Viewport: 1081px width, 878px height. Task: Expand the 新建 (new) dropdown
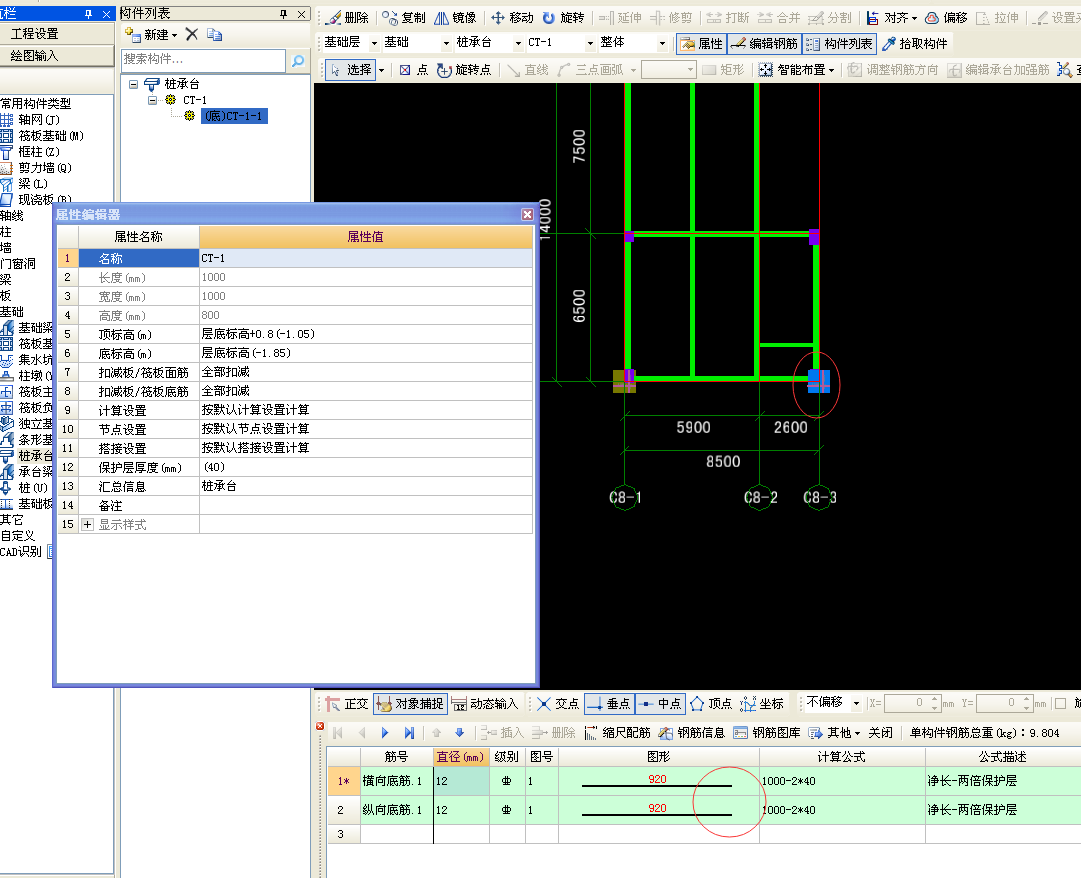point(174,35)
